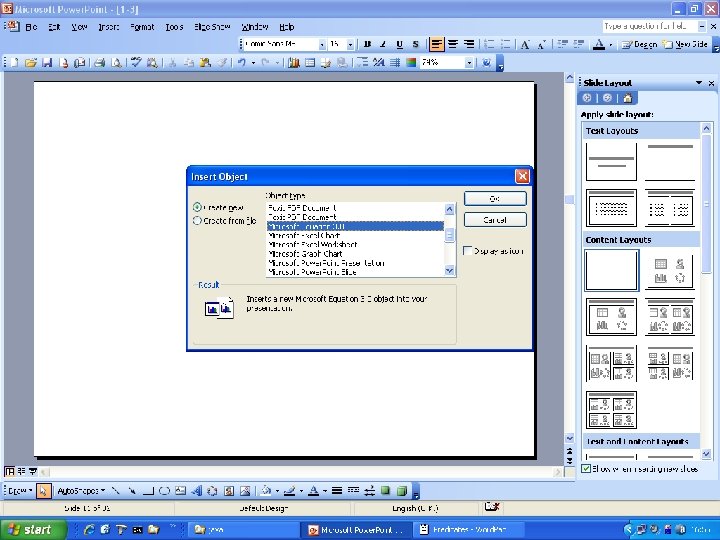Insert a chart from the standard toolbar

tap(293, 62)
